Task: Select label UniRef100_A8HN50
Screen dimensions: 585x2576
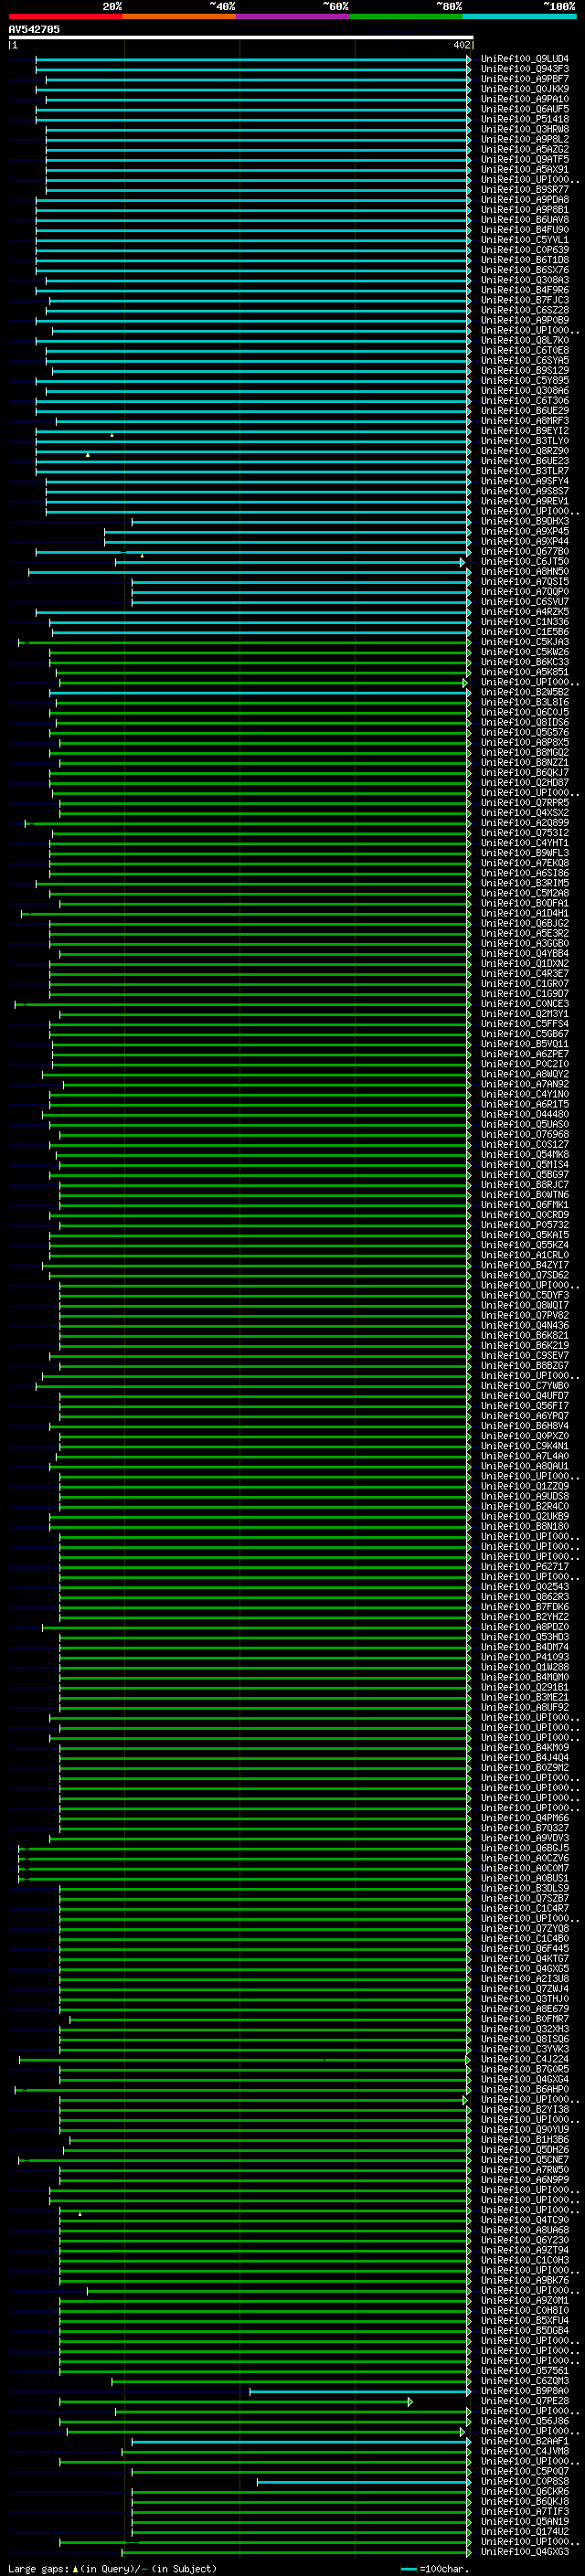Action: click(524, 571)
